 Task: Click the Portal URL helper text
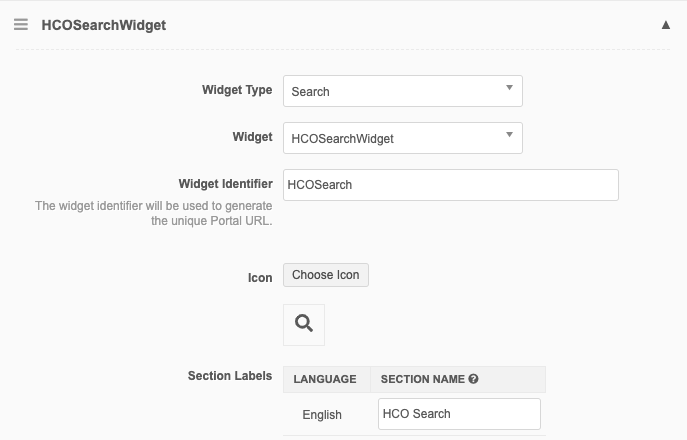pyautogui.click(x=154, y=213)
